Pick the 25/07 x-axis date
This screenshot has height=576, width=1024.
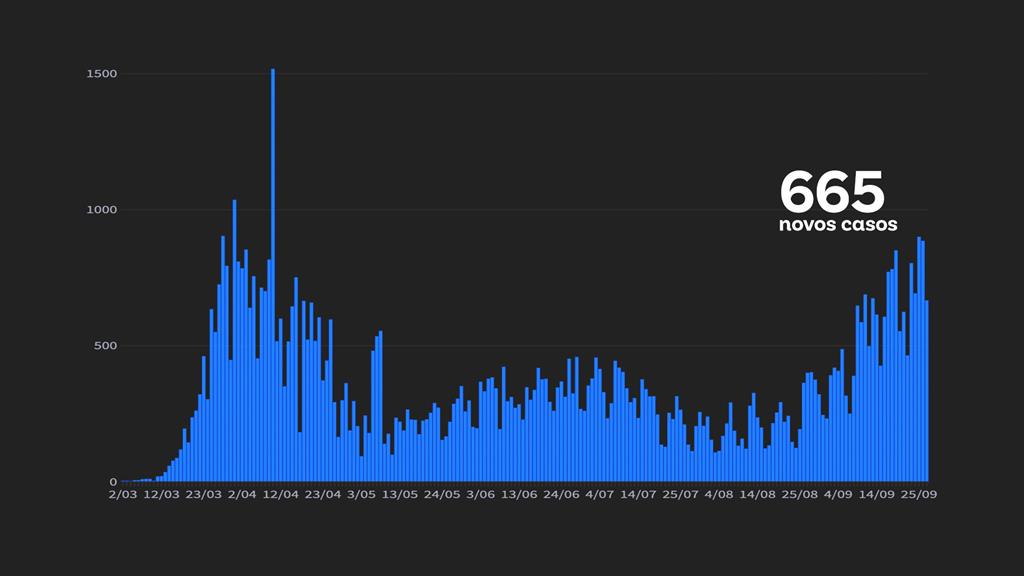tap(680, 494)
